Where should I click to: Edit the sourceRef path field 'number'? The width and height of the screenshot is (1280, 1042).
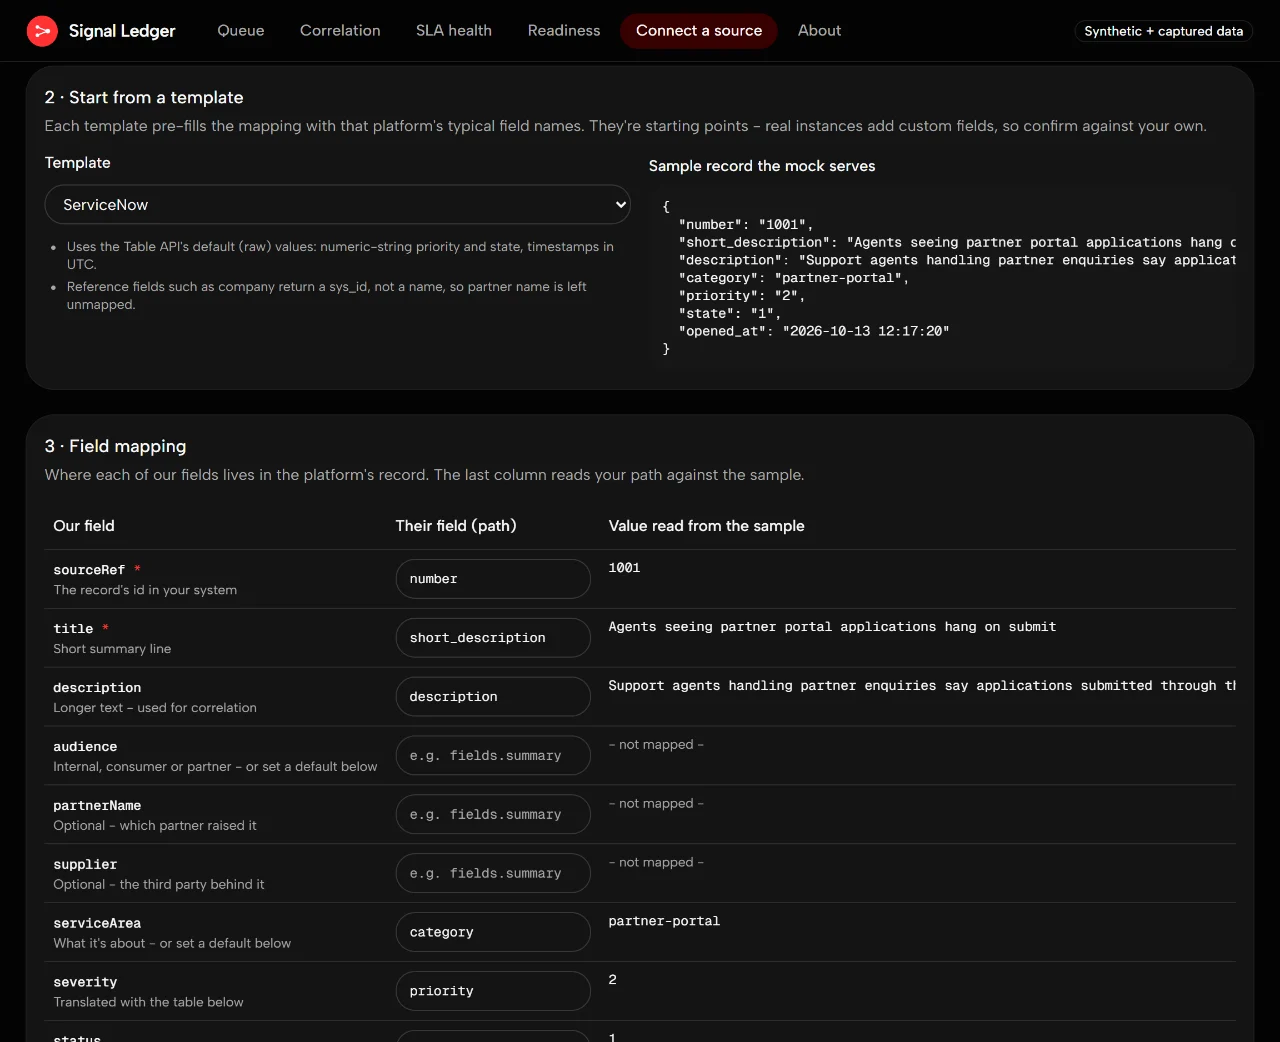493,579
